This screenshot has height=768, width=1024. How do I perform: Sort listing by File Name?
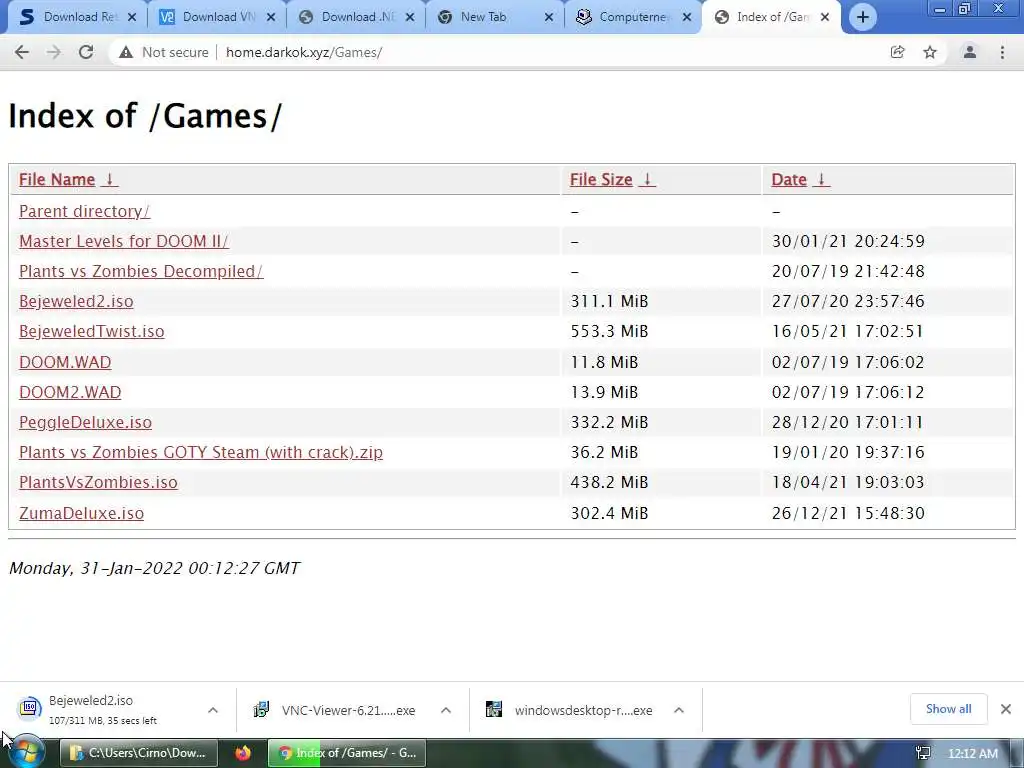click(x=57, y=180)
